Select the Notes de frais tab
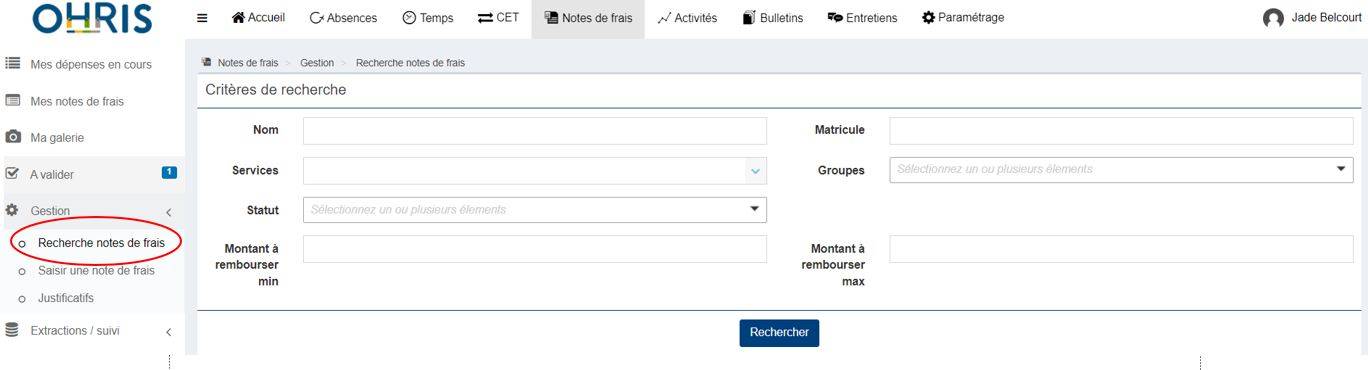1368x370 pixels. coord(588,18)
